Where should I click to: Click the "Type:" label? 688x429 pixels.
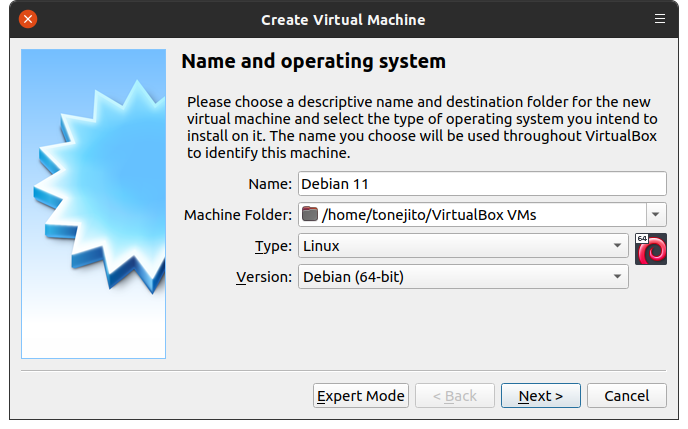(273, 246)
